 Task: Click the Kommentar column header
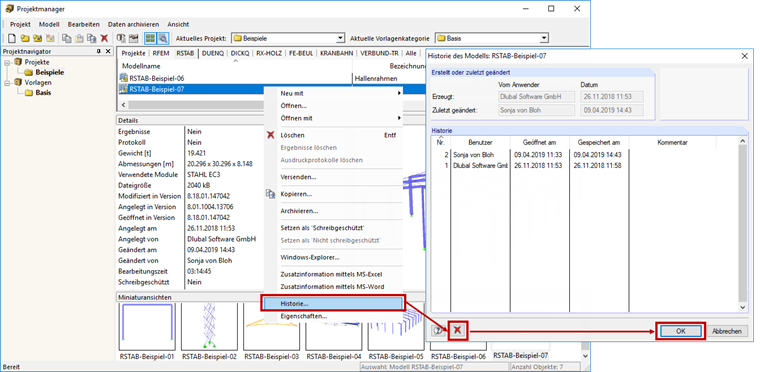[x=672, y=143]
